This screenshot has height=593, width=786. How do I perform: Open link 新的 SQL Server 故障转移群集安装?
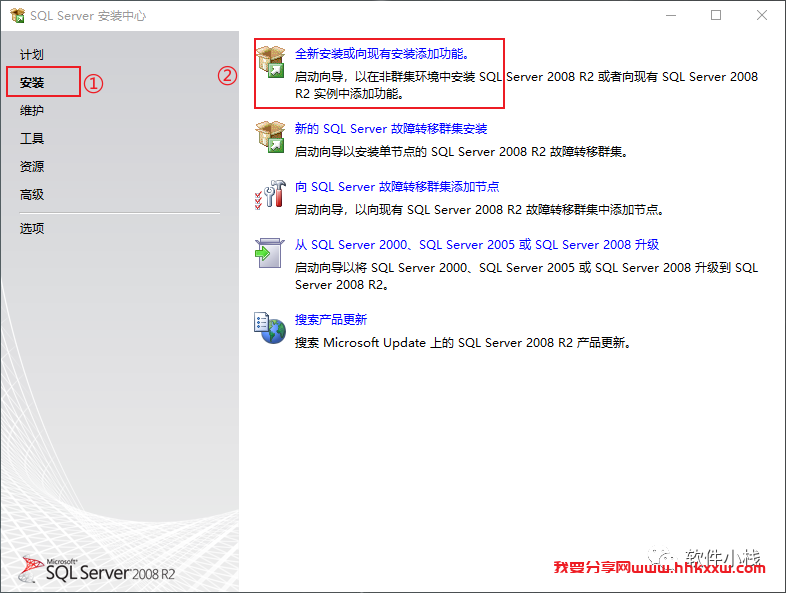(390, 129)
